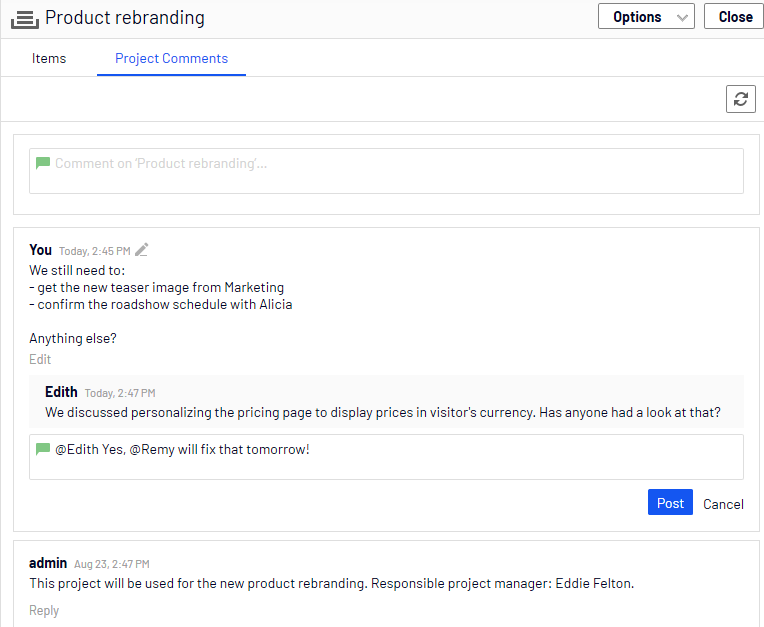Click the refresh comments icon
The height and width of the screenshot is (627, 764).
tap(740, 99)
